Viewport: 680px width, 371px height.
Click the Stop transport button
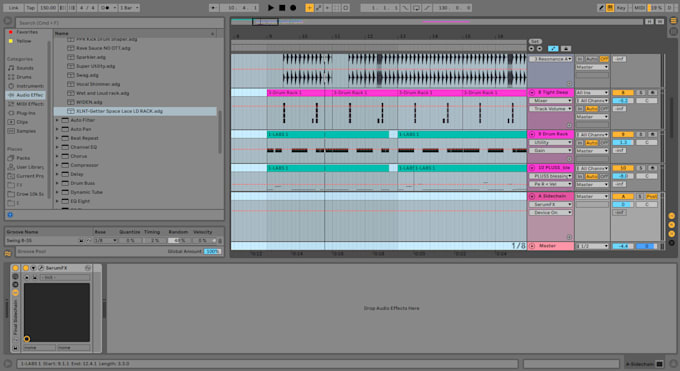(x=282, y=8)
